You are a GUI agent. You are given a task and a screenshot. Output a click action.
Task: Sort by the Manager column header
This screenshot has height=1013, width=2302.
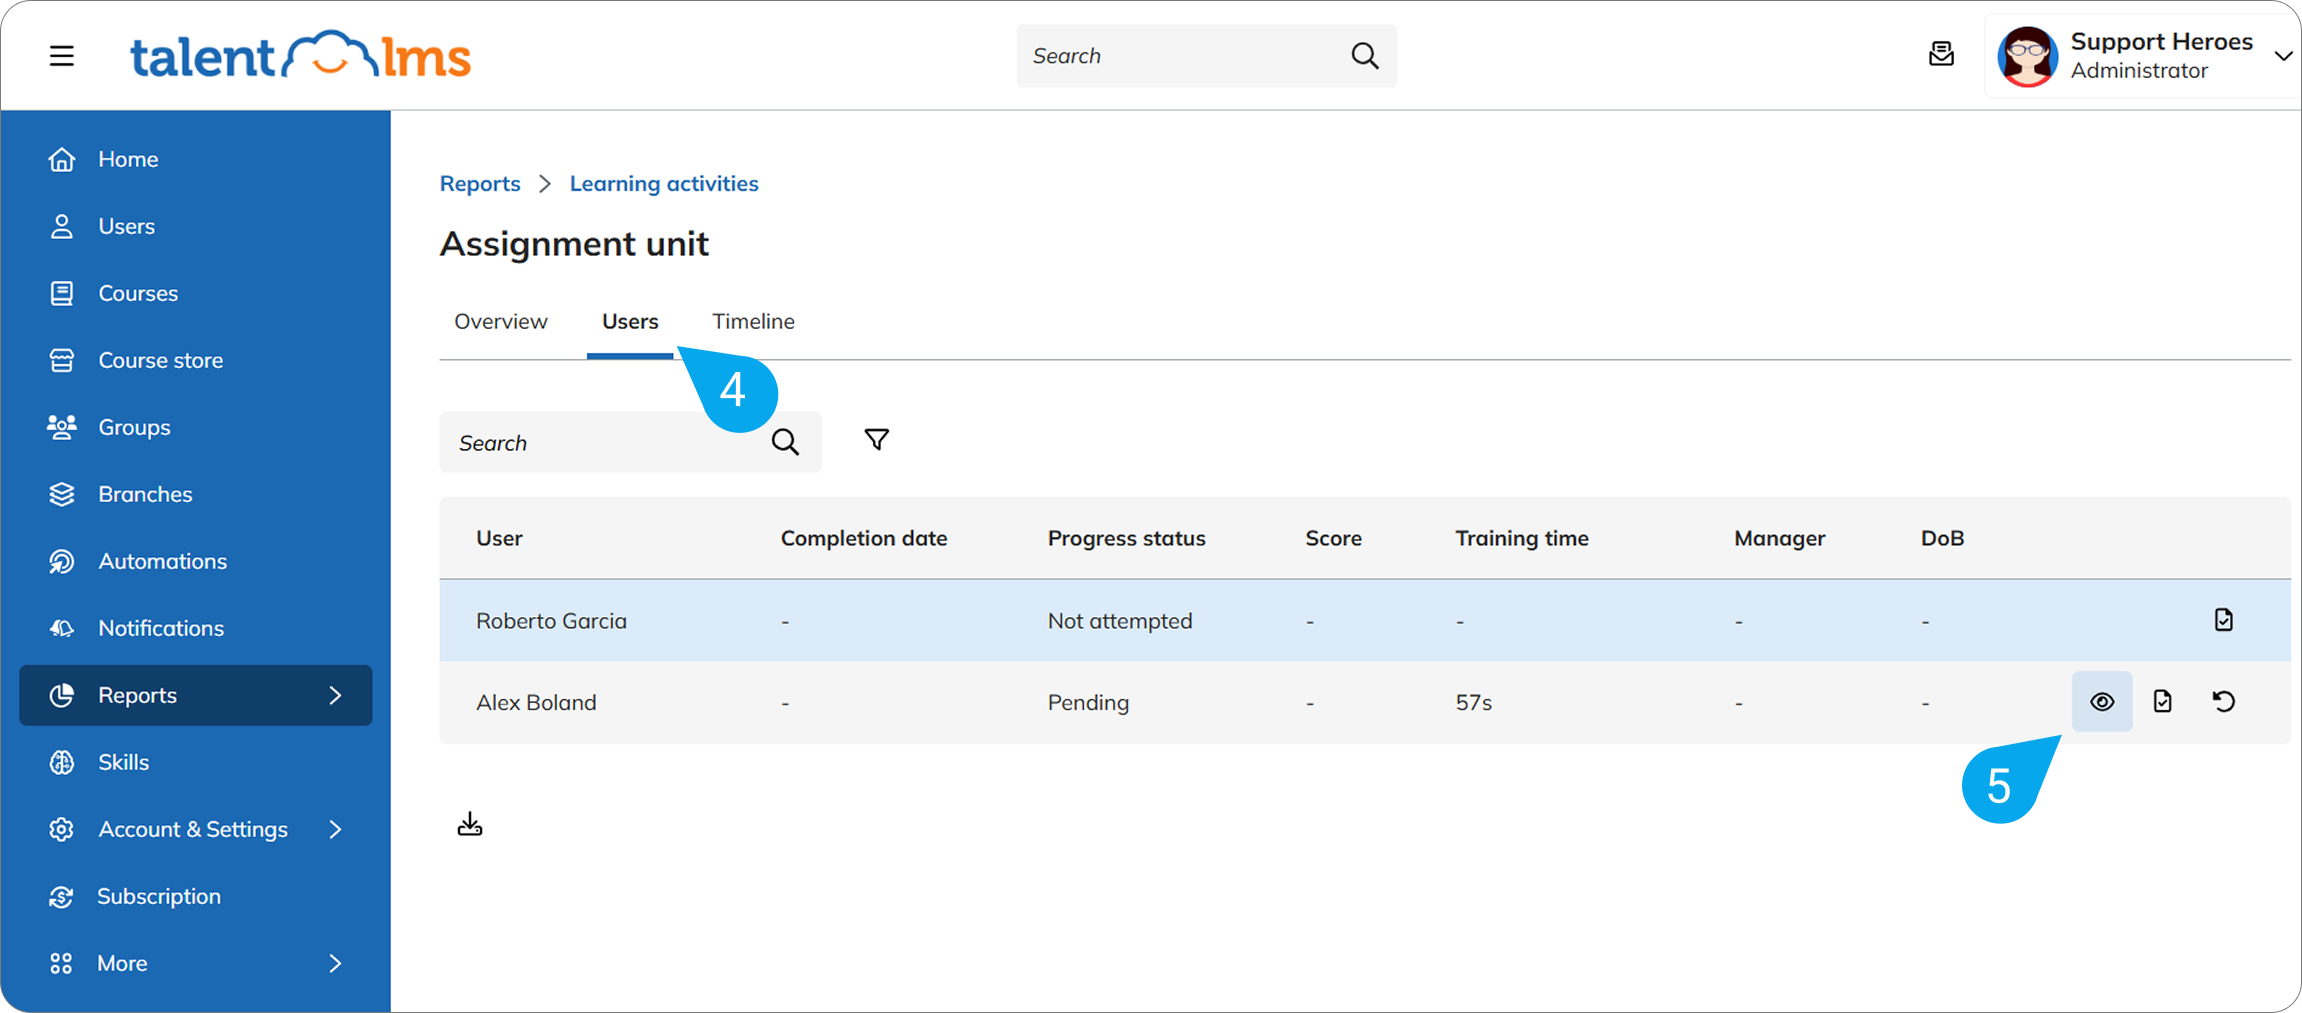1779,538
